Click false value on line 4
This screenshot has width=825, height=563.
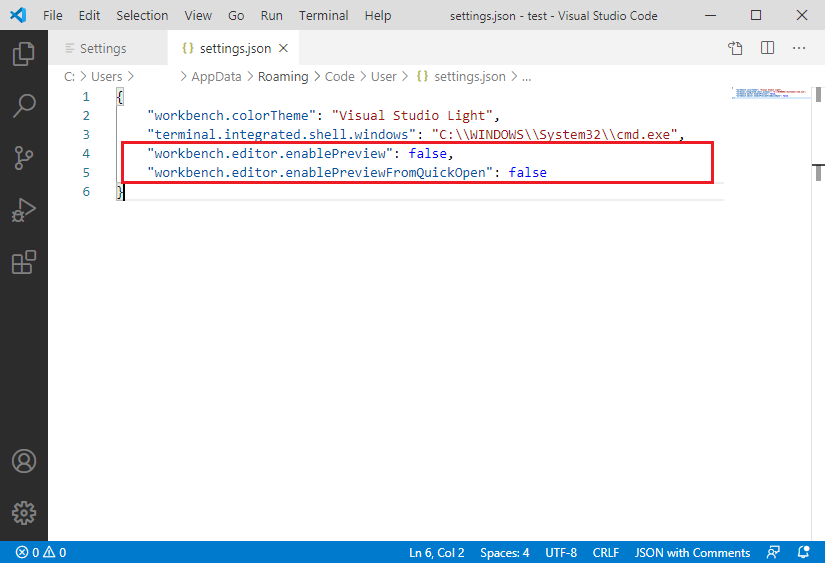click(428, 154)
